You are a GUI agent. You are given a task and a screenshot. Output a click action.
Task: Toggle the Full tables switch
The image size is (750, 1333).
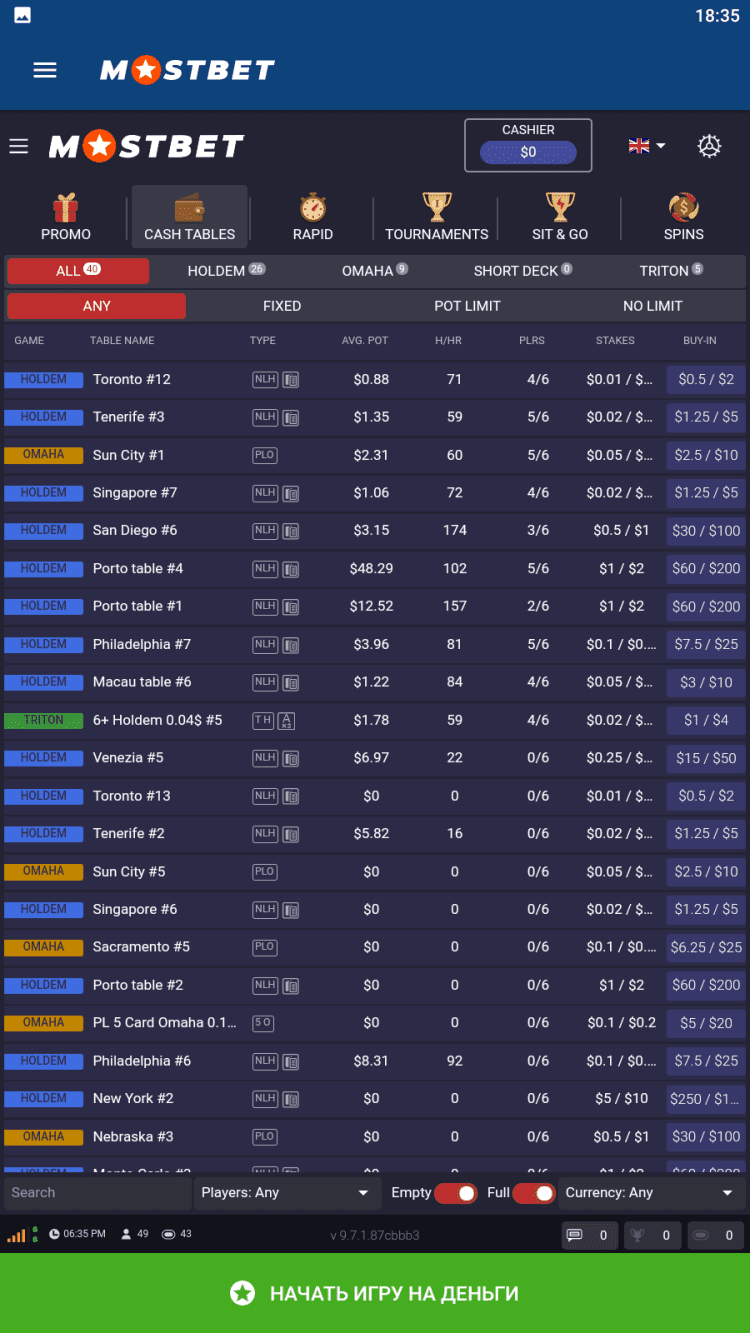point(534,1193)
